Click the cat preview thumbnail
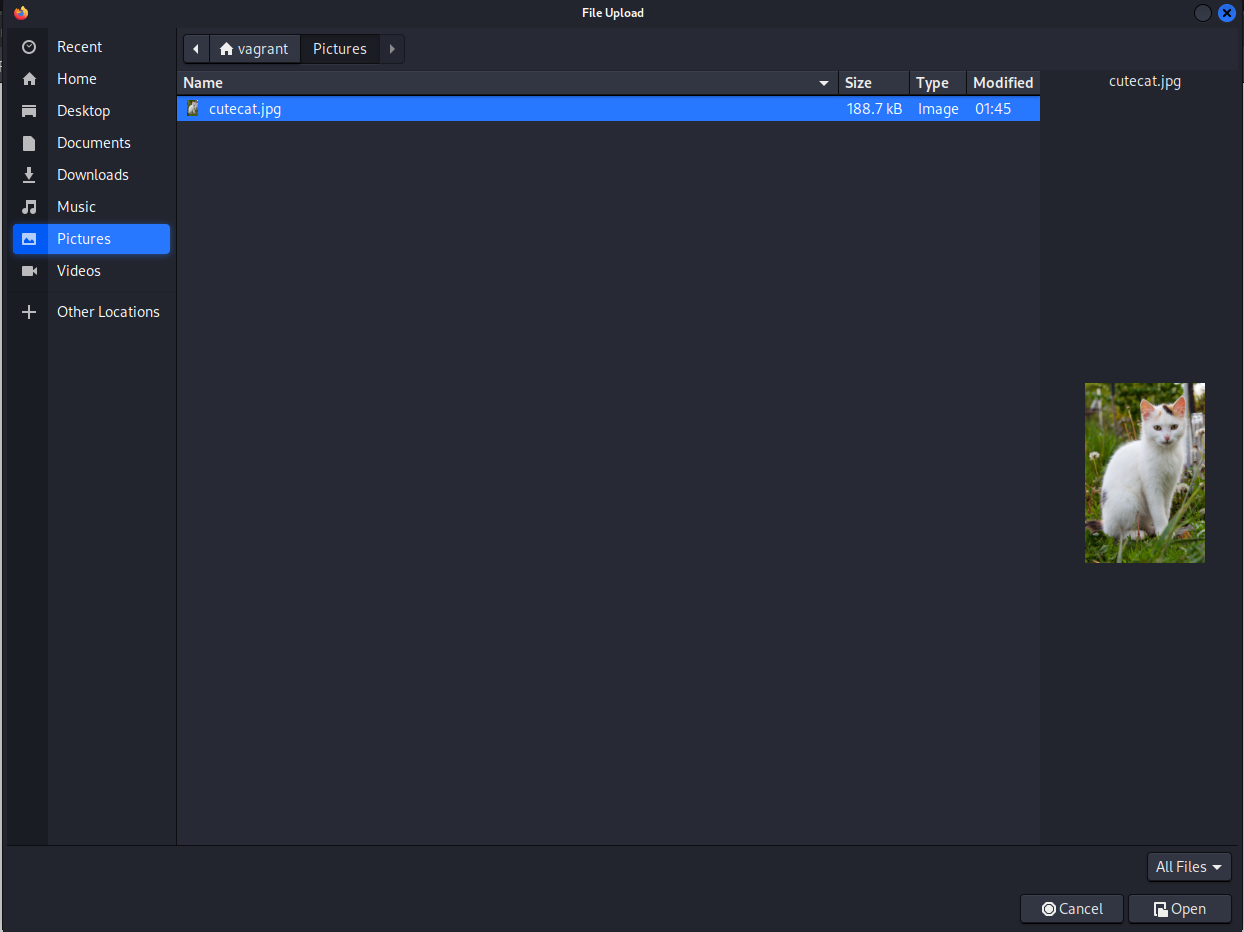 pyautogui.click(x=1144, y=473)
